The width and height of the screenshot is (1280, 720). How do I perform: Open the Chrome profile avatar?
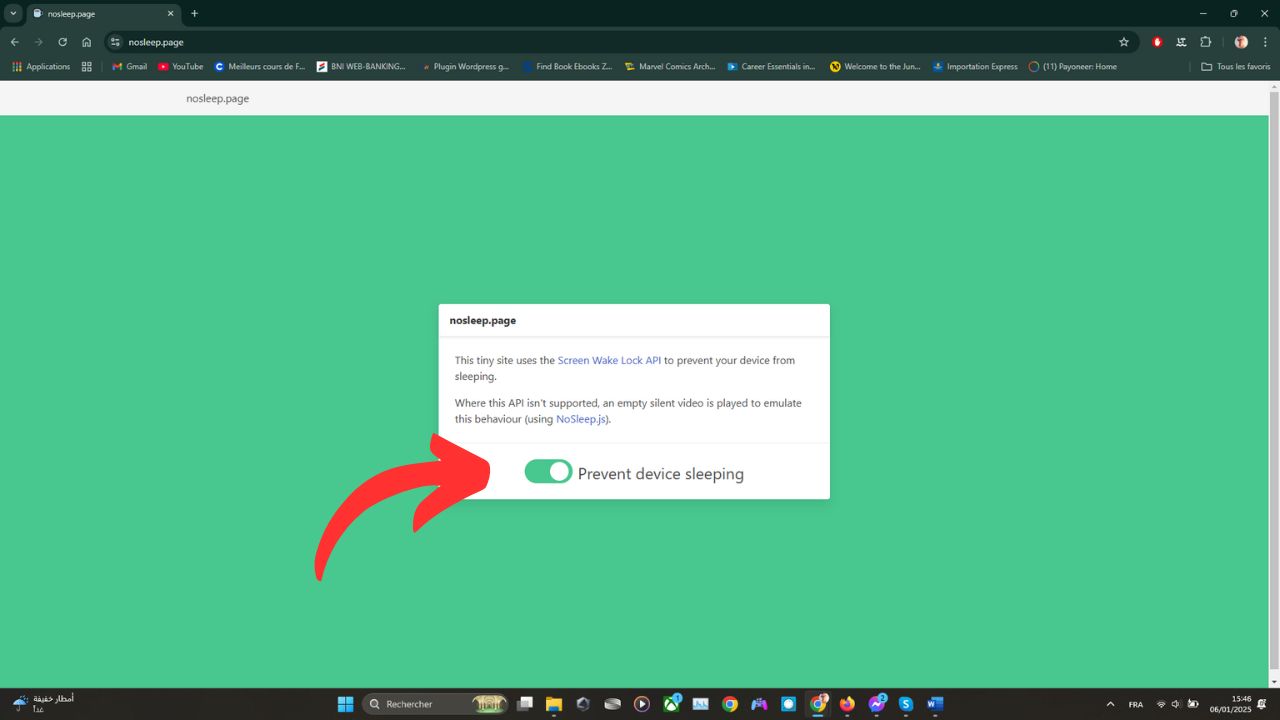pos(1240,42)
